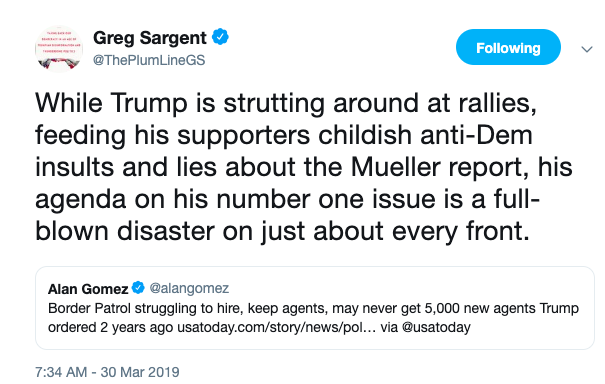Click the word 'via' before @usatoday
This screenshot has height=384, width=605.
coord(389,327)
